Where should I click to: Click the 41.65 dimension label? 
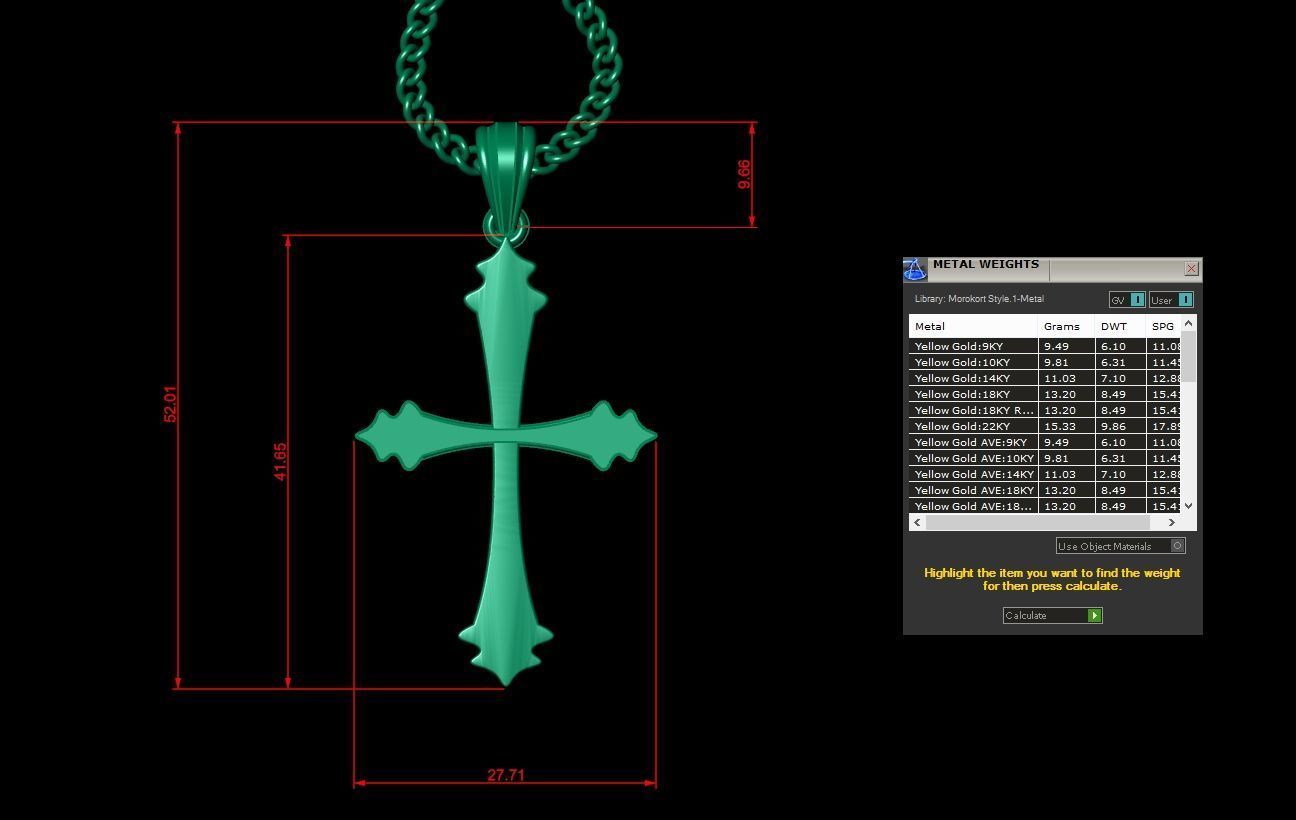(279, 462)
